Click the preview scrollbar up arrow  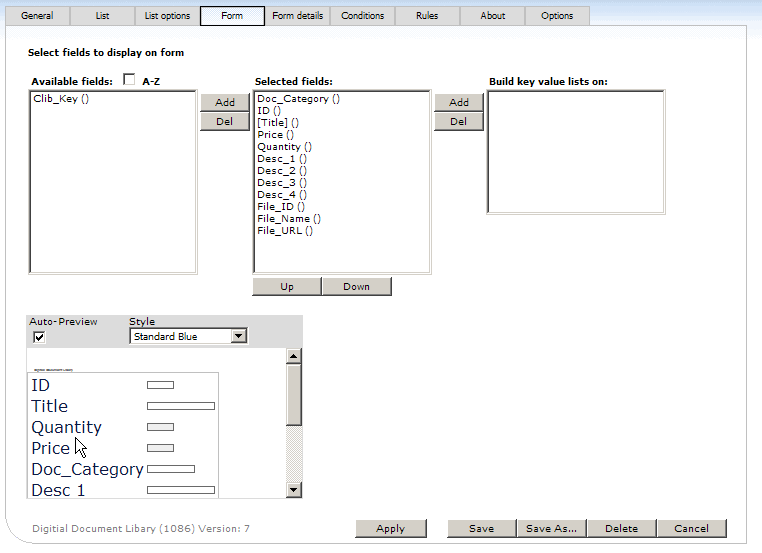click(x=294, y=356)
